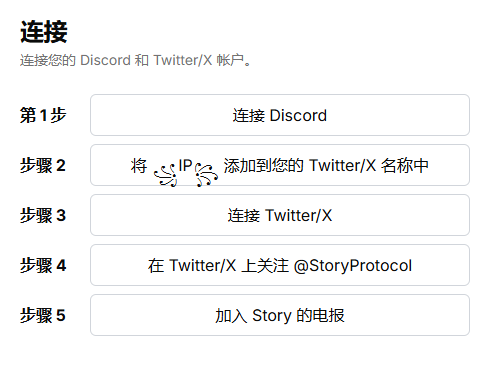Click the 连接 Twitter/X button
Screen dimensions: 490x368
coord(280,215)
